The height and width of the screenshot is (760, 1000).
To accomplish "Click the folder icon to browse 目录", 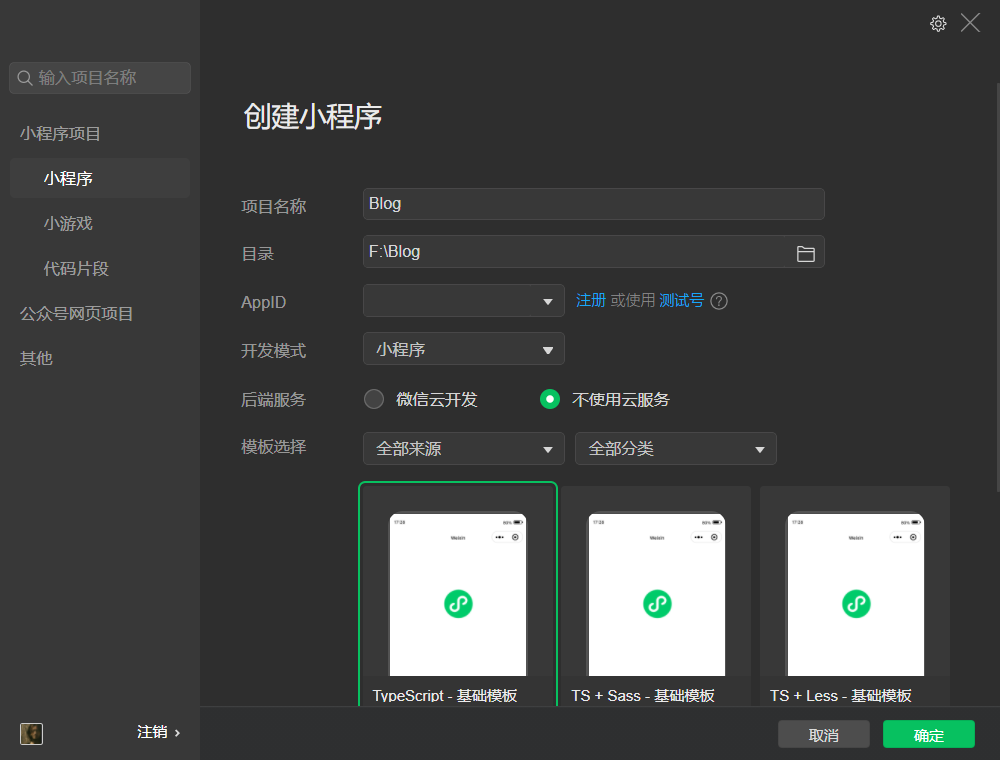I will (806, 253).
